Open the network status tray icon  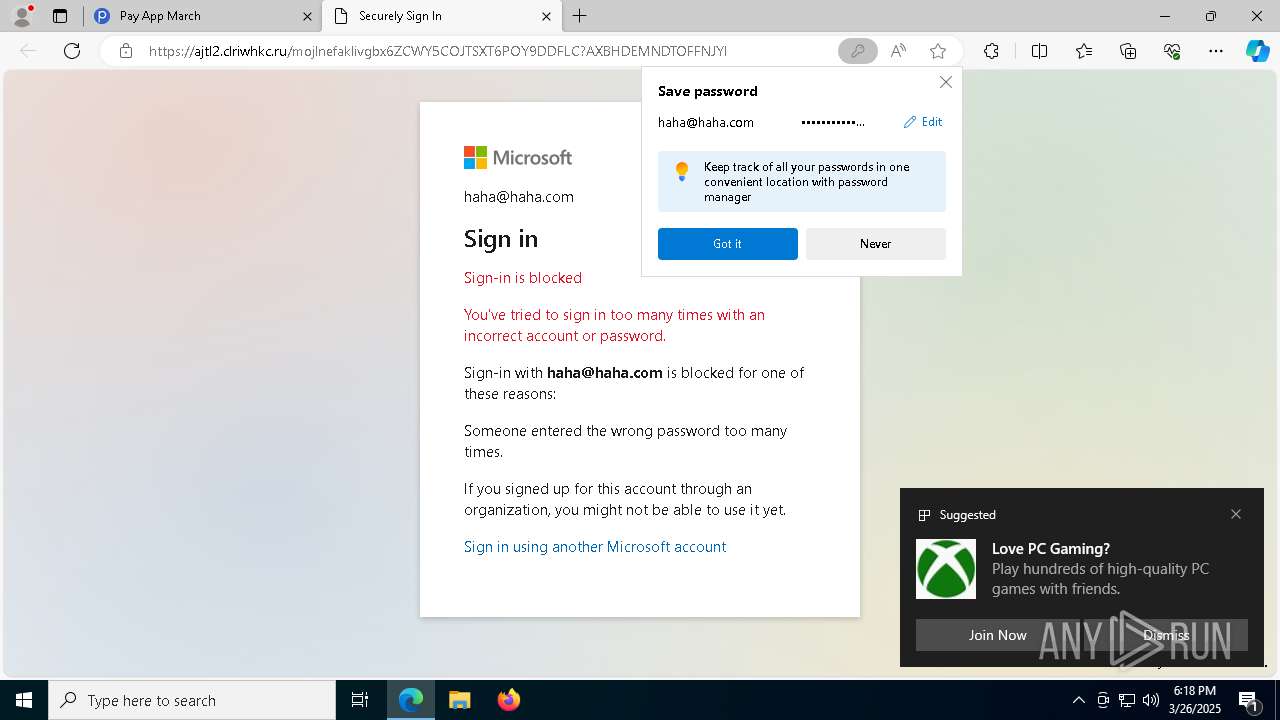pyautogui.click(x=1127, y=700)
